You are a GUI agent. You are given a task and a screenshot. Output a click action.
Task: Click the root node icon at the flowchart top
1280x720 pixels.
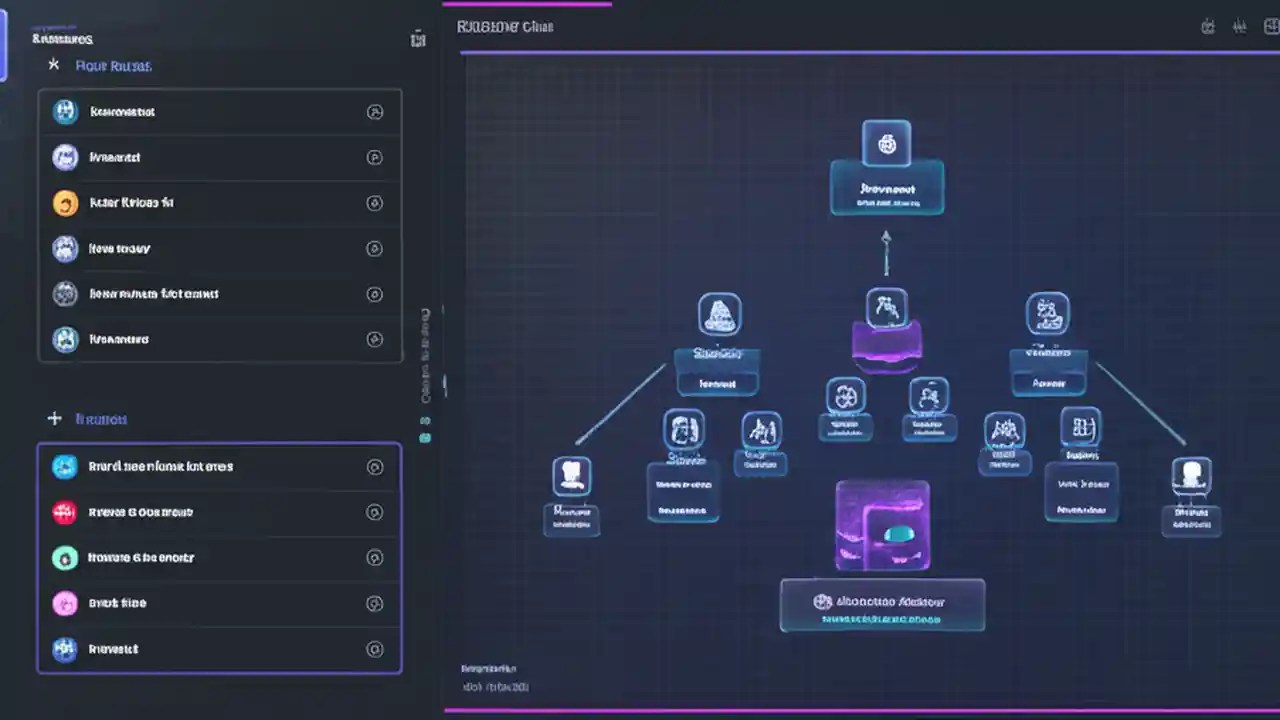886,143
